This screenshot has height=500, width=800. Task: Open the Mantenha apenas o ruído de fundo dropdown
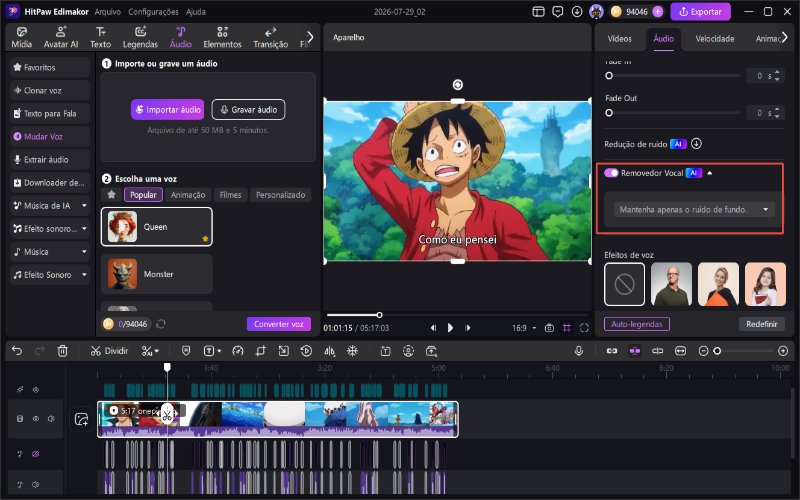(694, 209)
